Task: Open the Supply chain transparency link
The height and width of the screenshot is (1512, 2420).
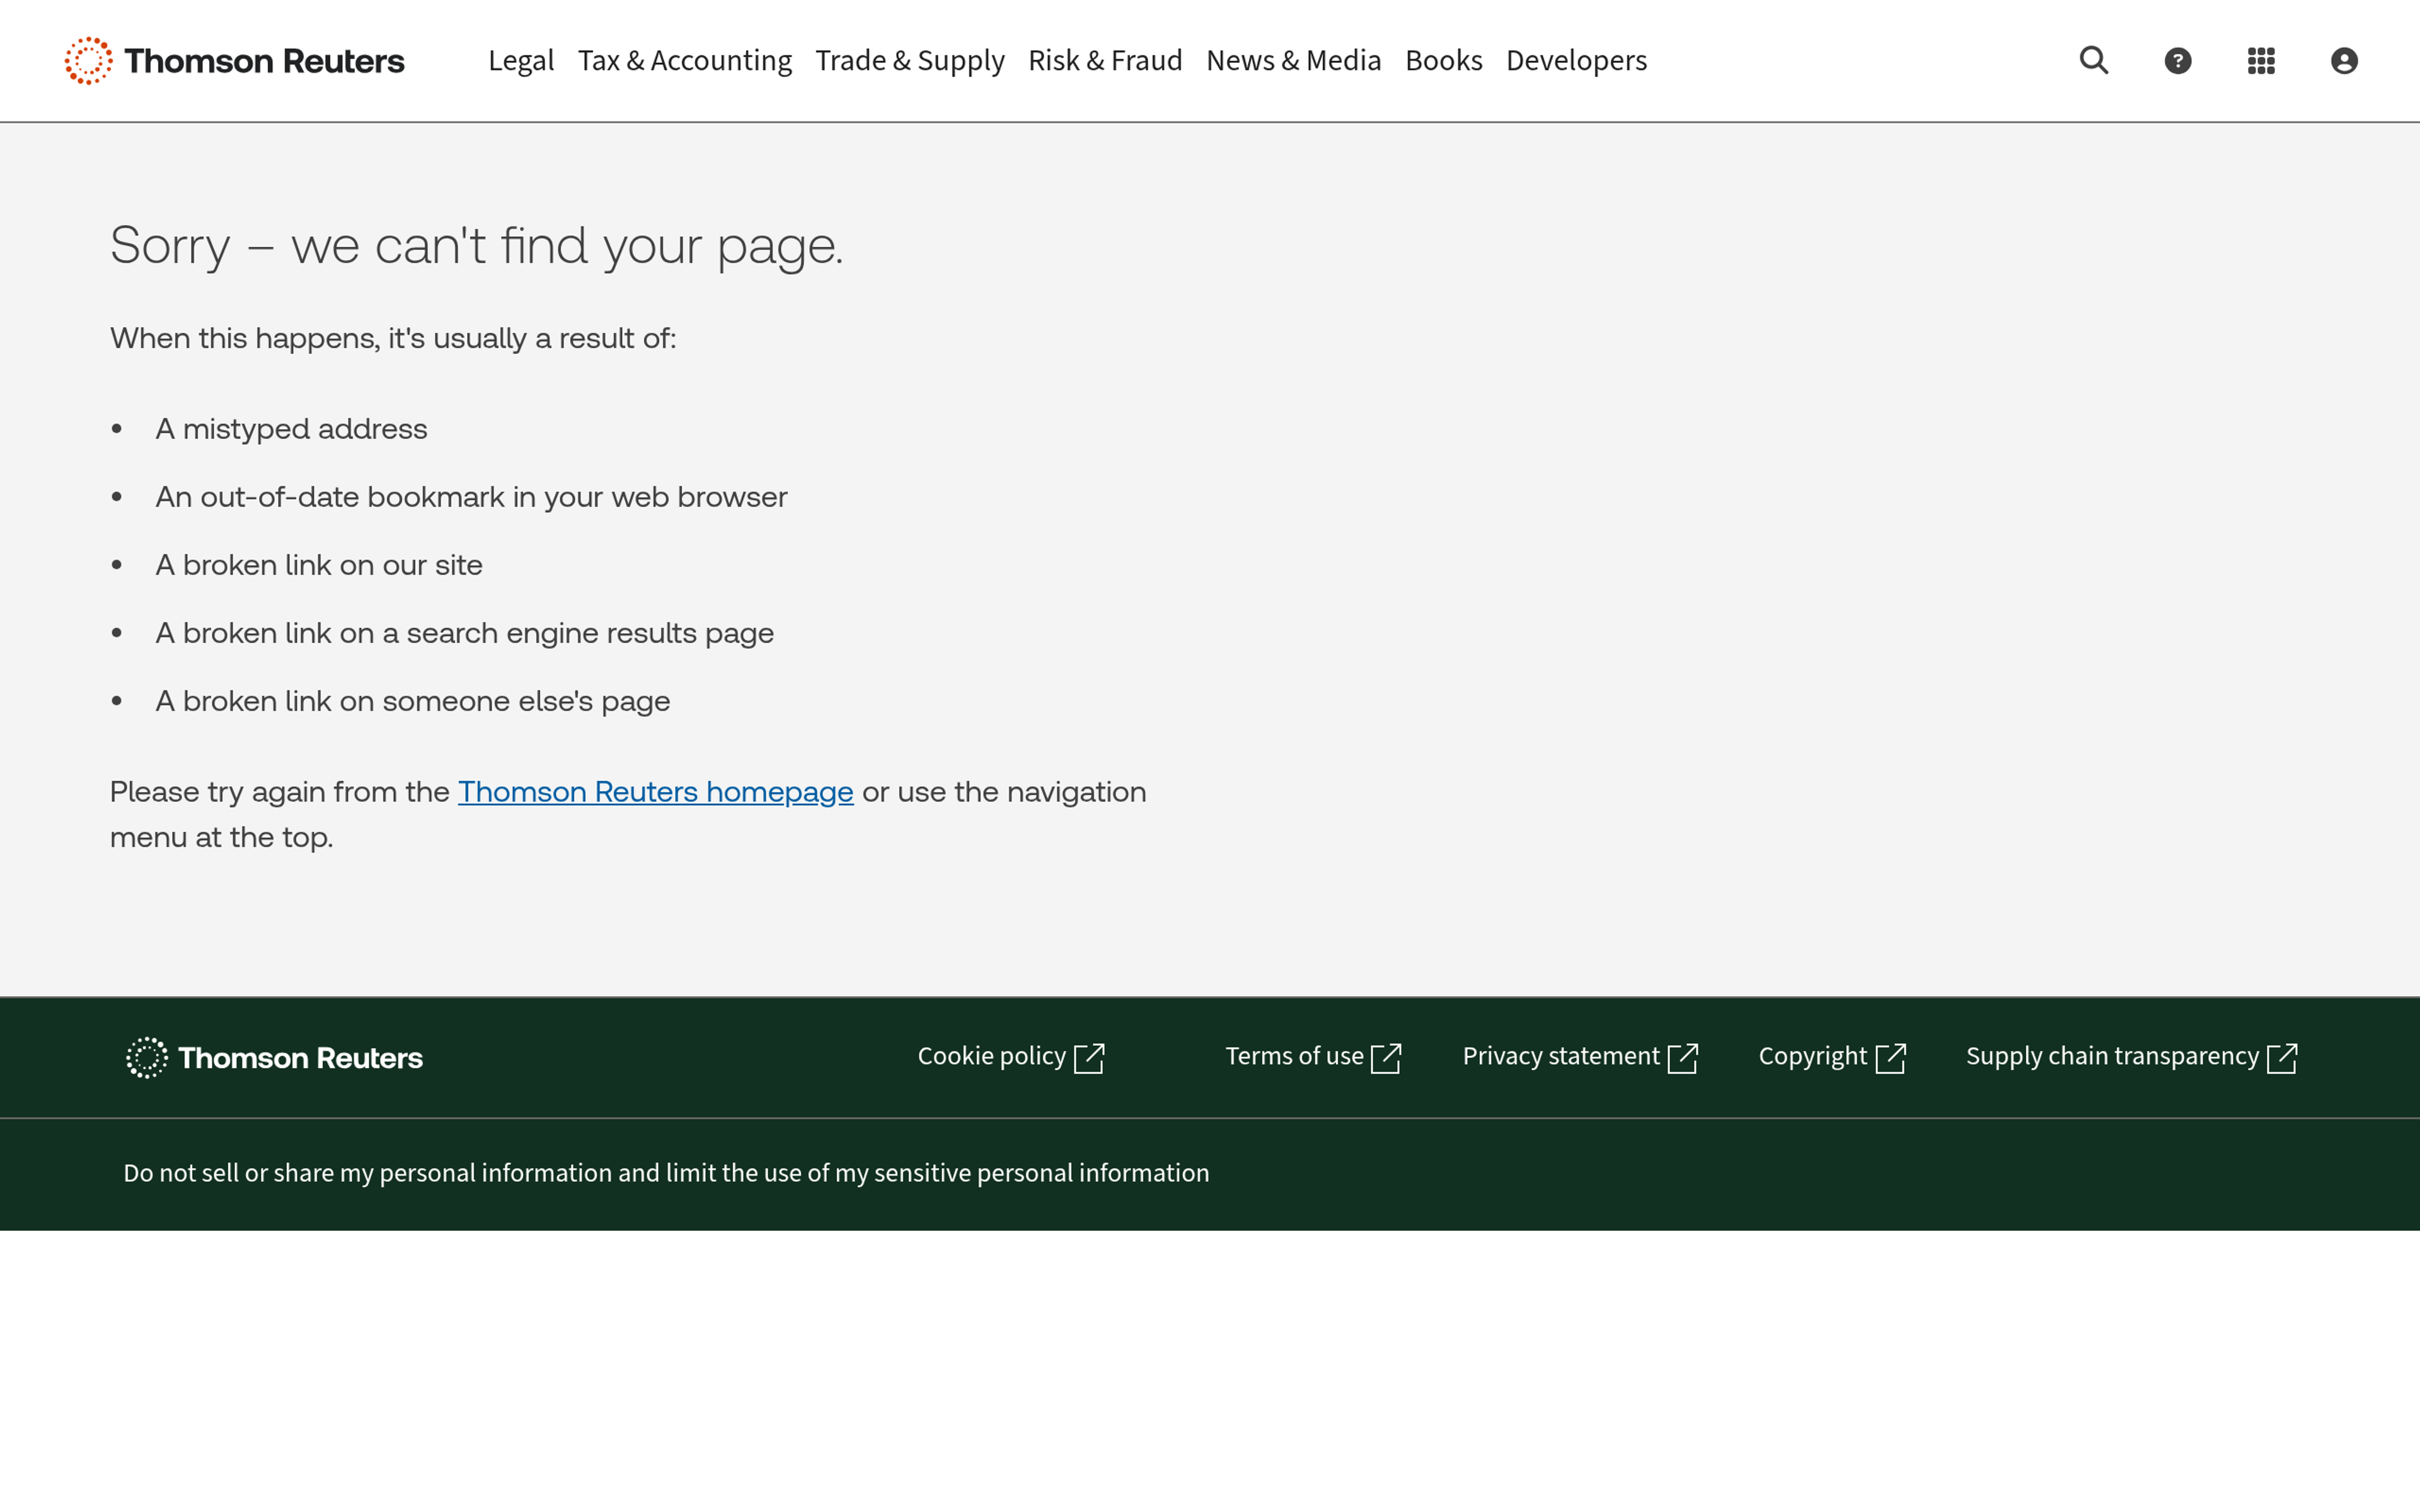Action: point(2132,1057)
